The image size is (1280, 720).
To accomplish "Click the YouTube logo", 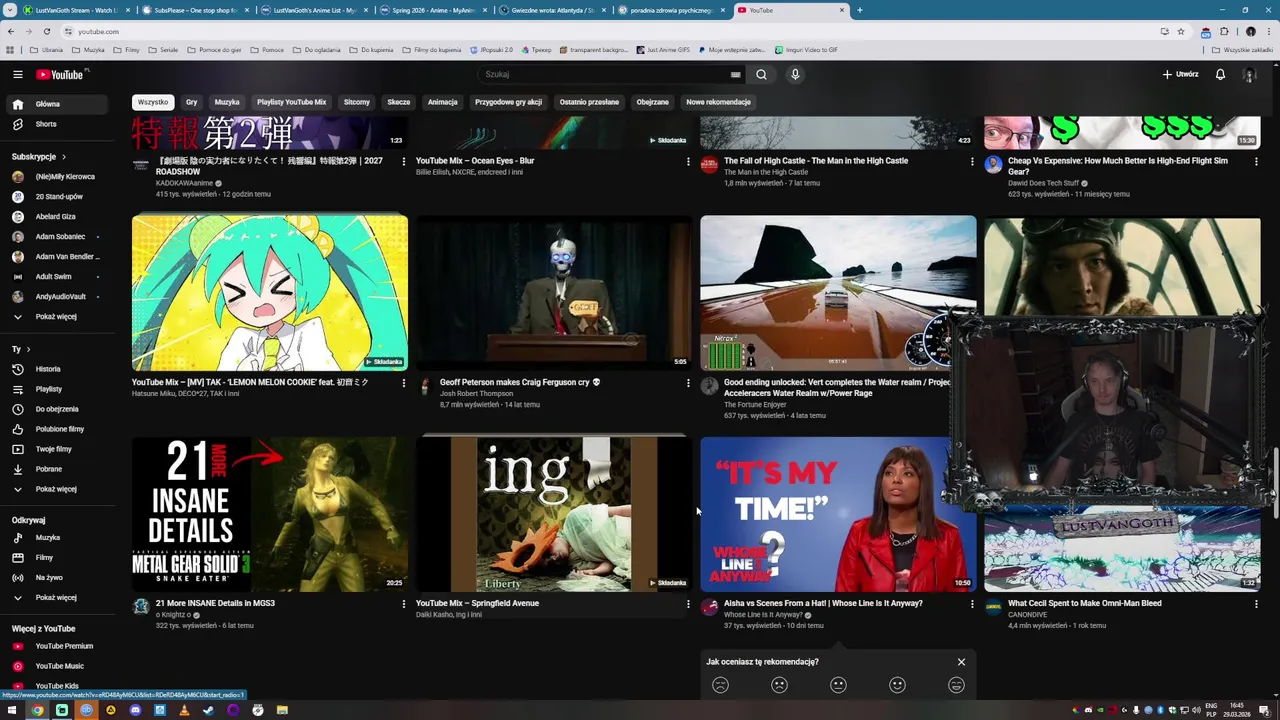I will coord(62,74).
